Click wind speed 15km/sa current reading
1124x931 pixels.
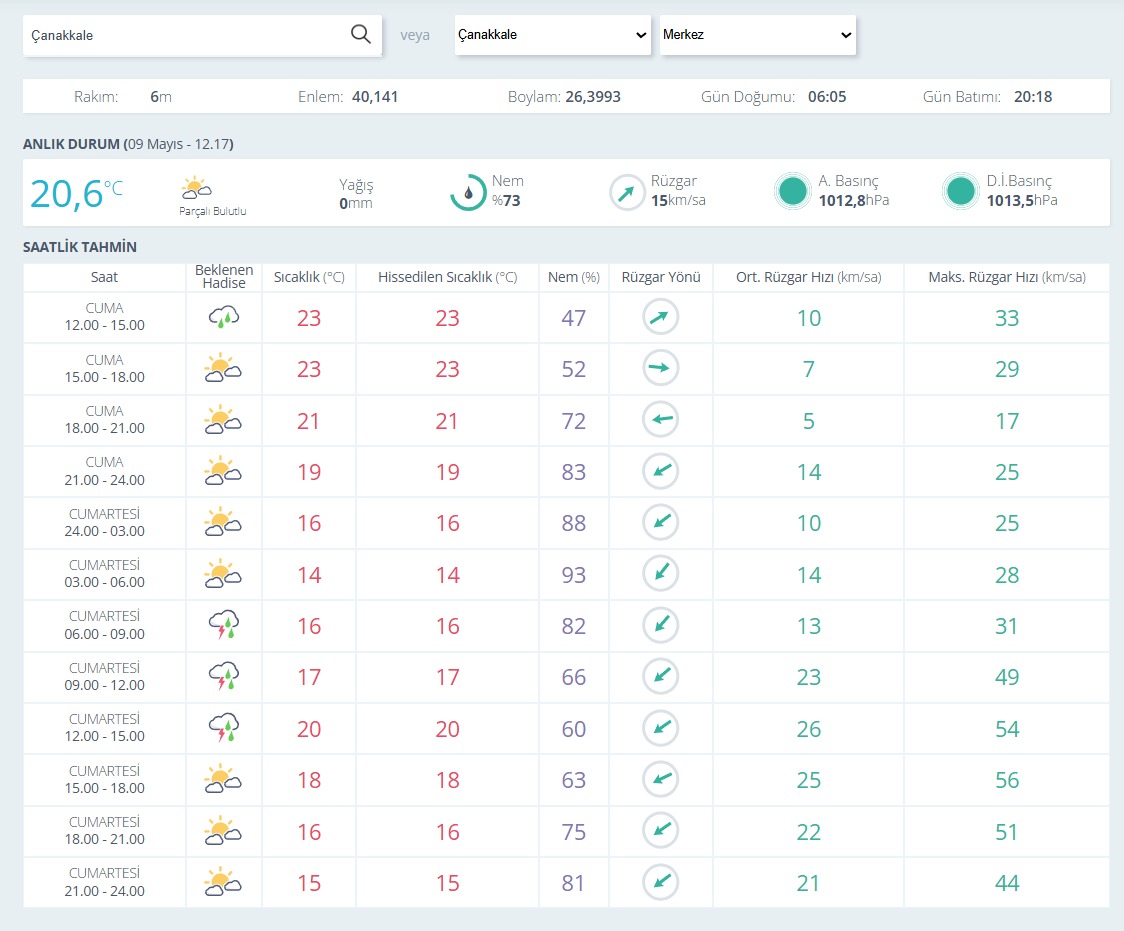pos(678,201)
